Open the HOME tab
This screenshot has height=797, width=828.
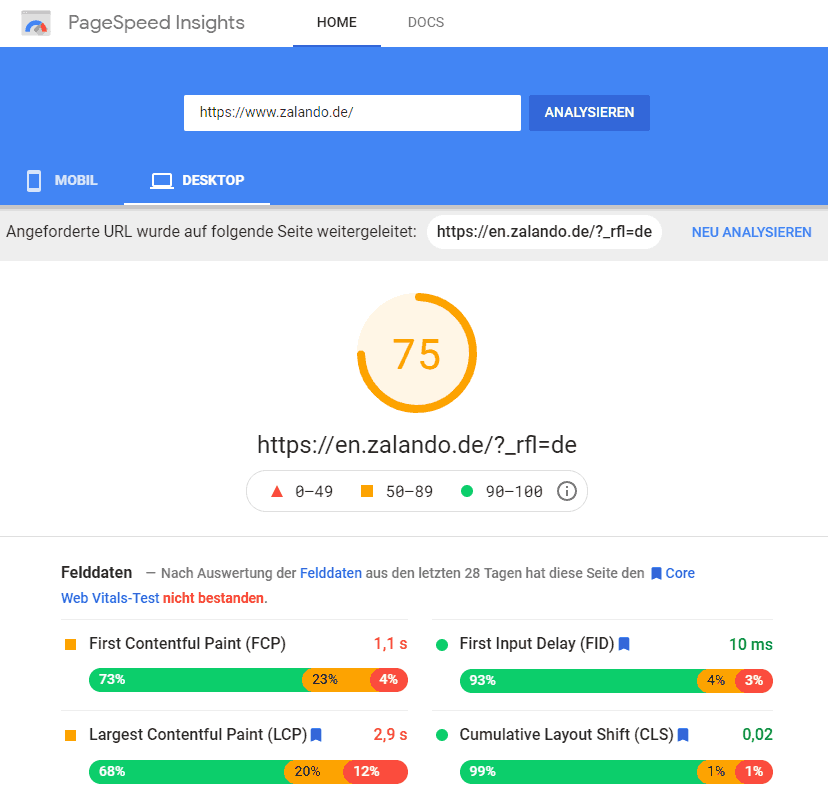(337, 23)
